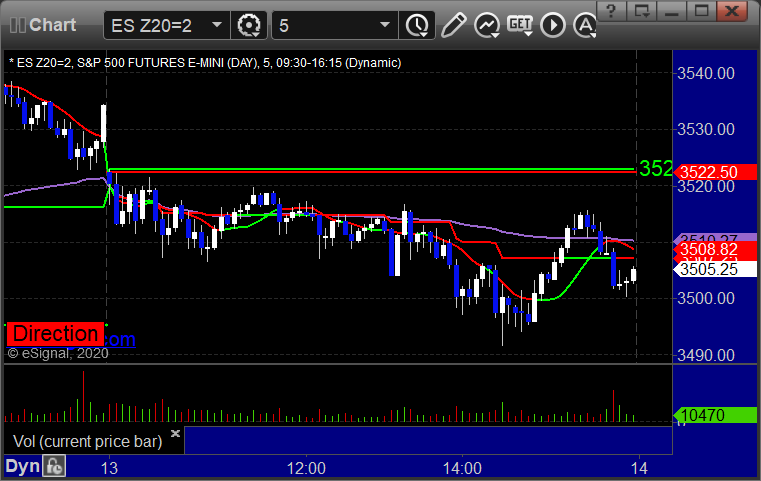Maximize the chart window
This screenshot has height=481, width=761.
(x=701, y=11)
